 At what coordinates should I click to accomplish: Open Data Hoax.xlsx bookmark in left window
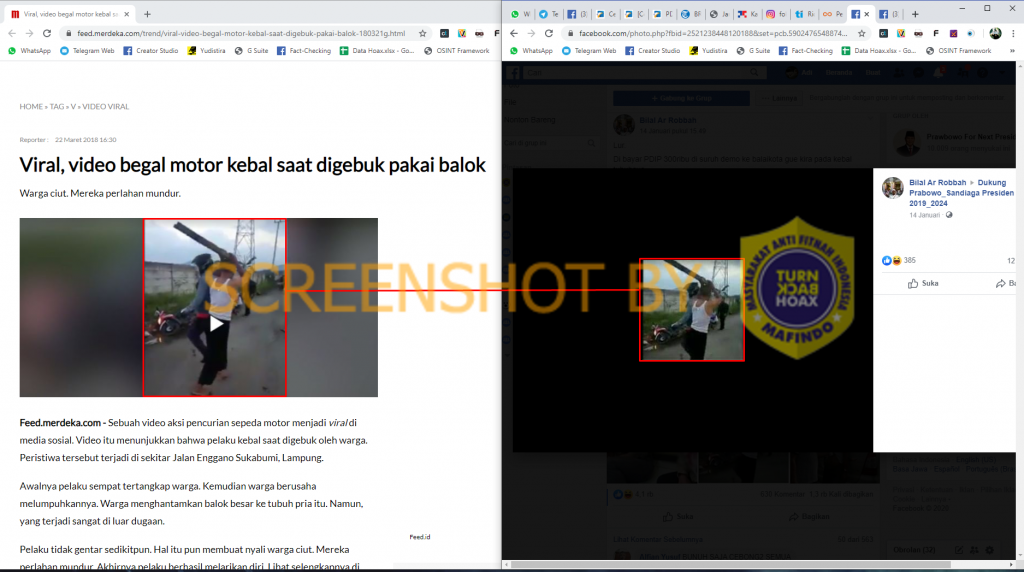coord(377,50)
